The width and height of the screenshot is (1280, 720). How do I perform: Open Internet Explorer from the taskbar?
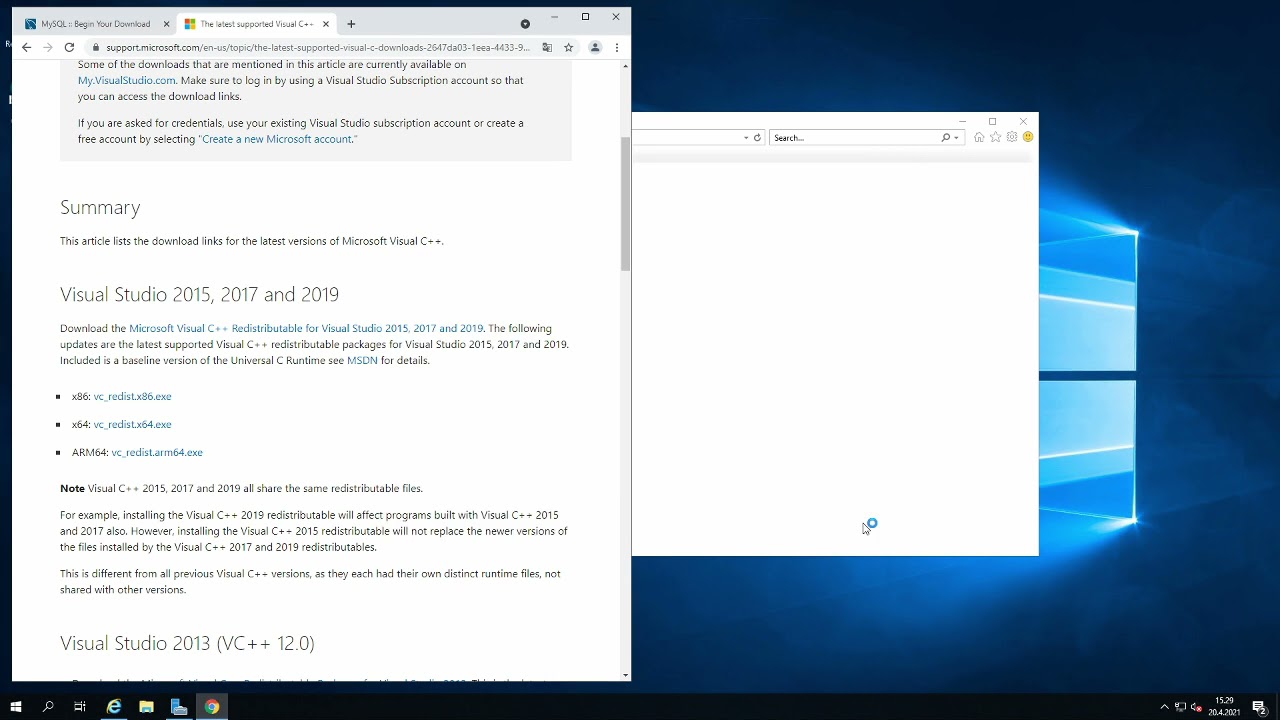click(x=114, y=707)
